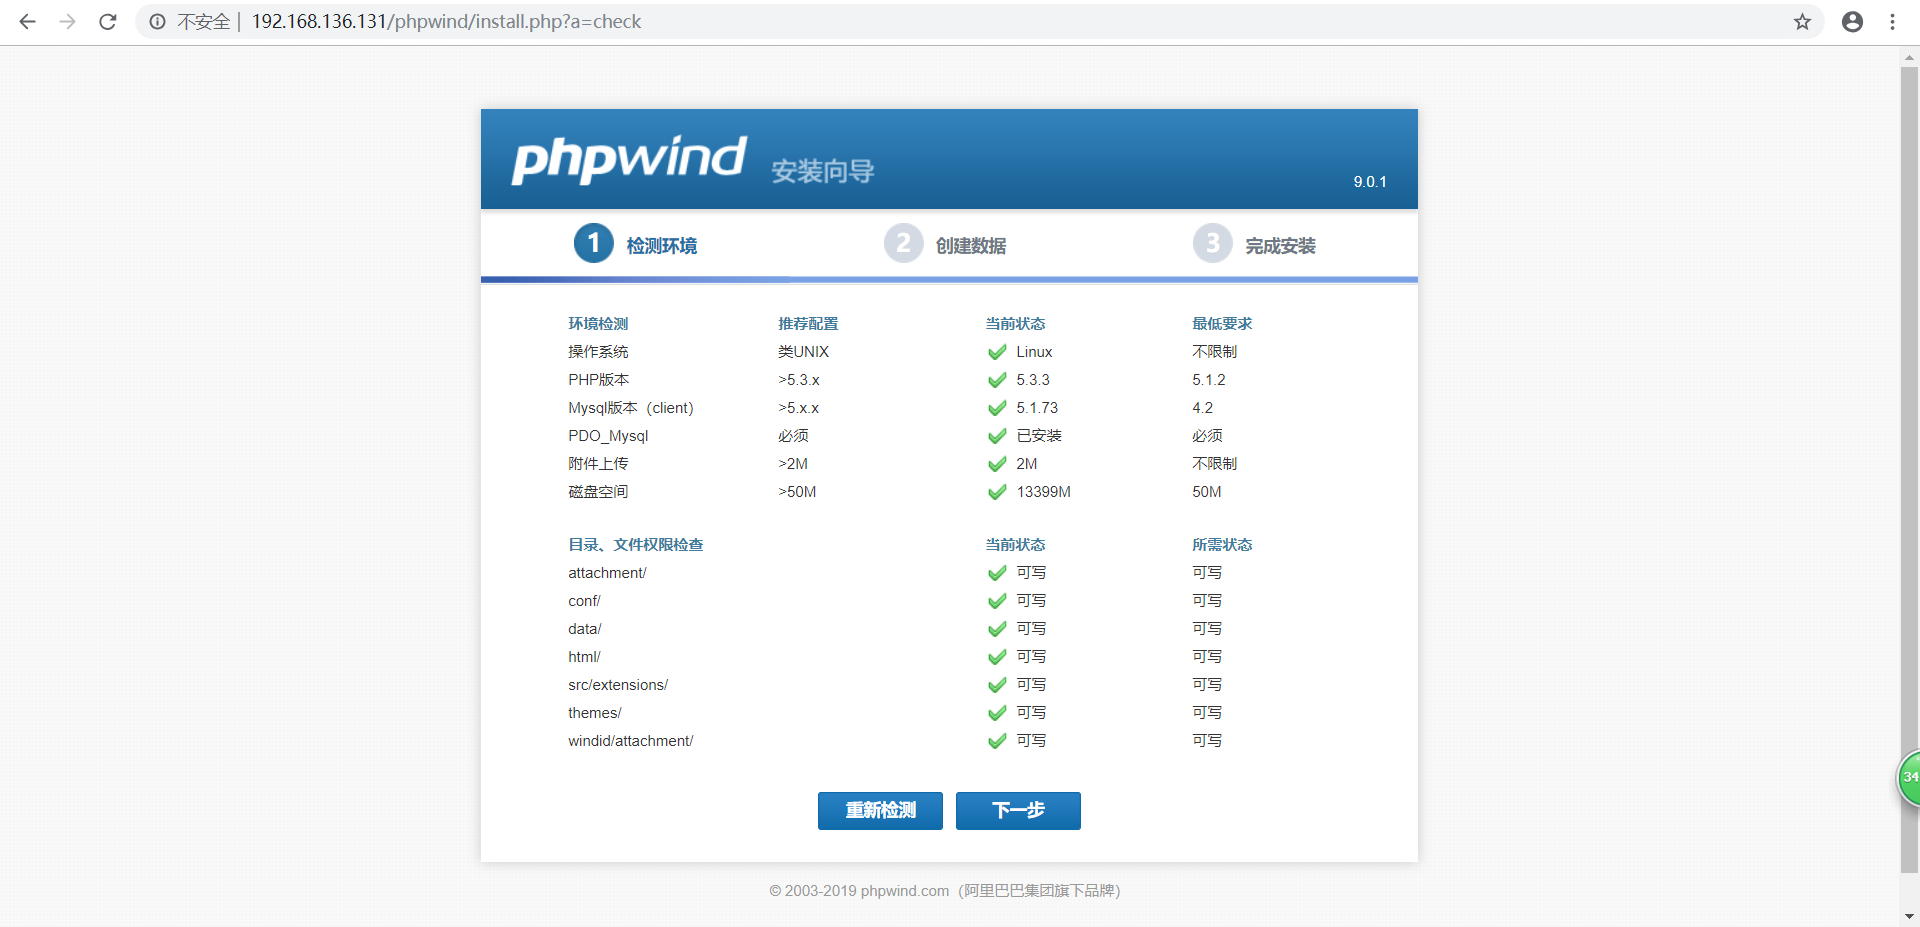Click the attachment/ directory name
The height and width of the screenshot is (927, 1920).
click(x=607, y=573)
